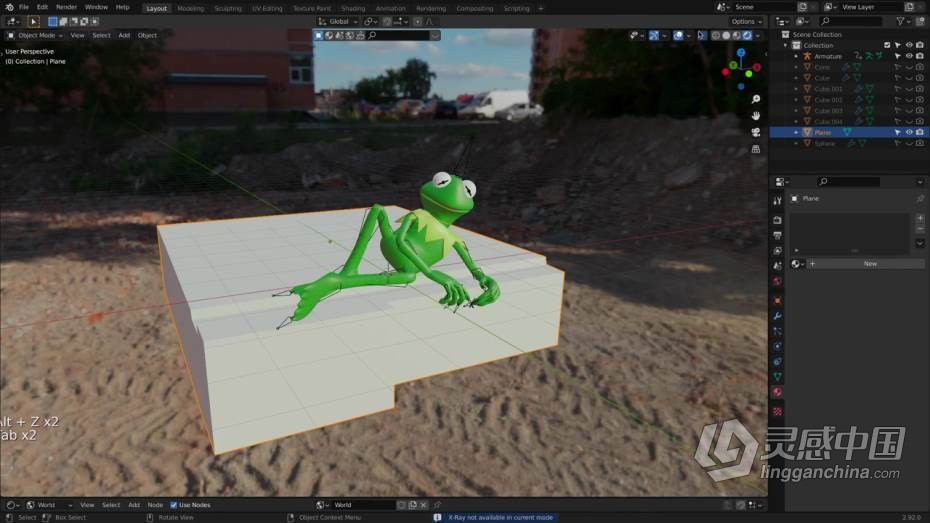Disable Plane render camera icon
The height and width of the screenshot is (523, 930).
[x=919, y=132]
